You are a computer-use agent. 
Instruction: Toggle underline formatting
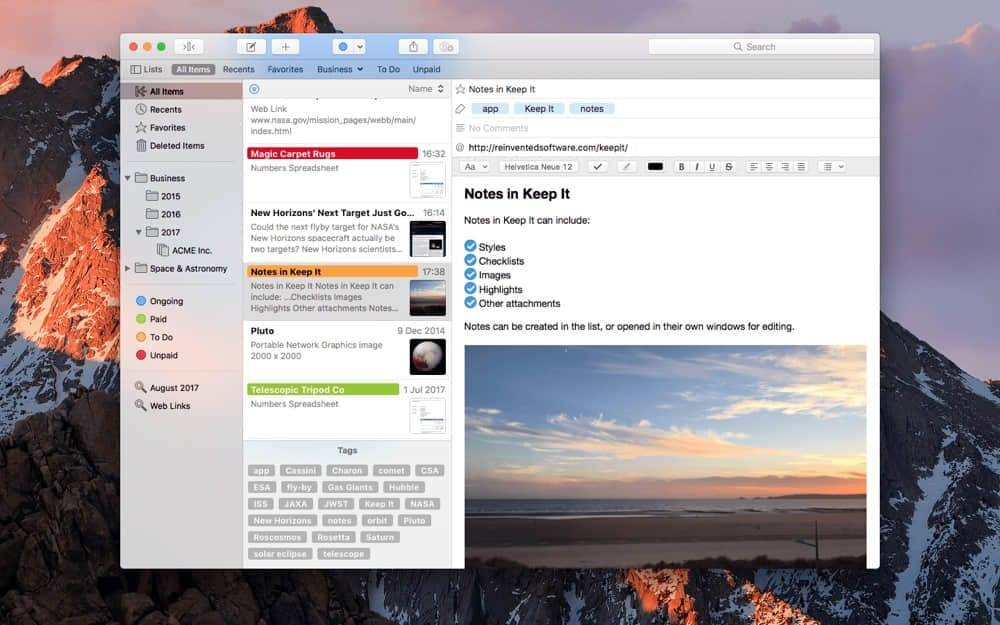click(712, 166)
